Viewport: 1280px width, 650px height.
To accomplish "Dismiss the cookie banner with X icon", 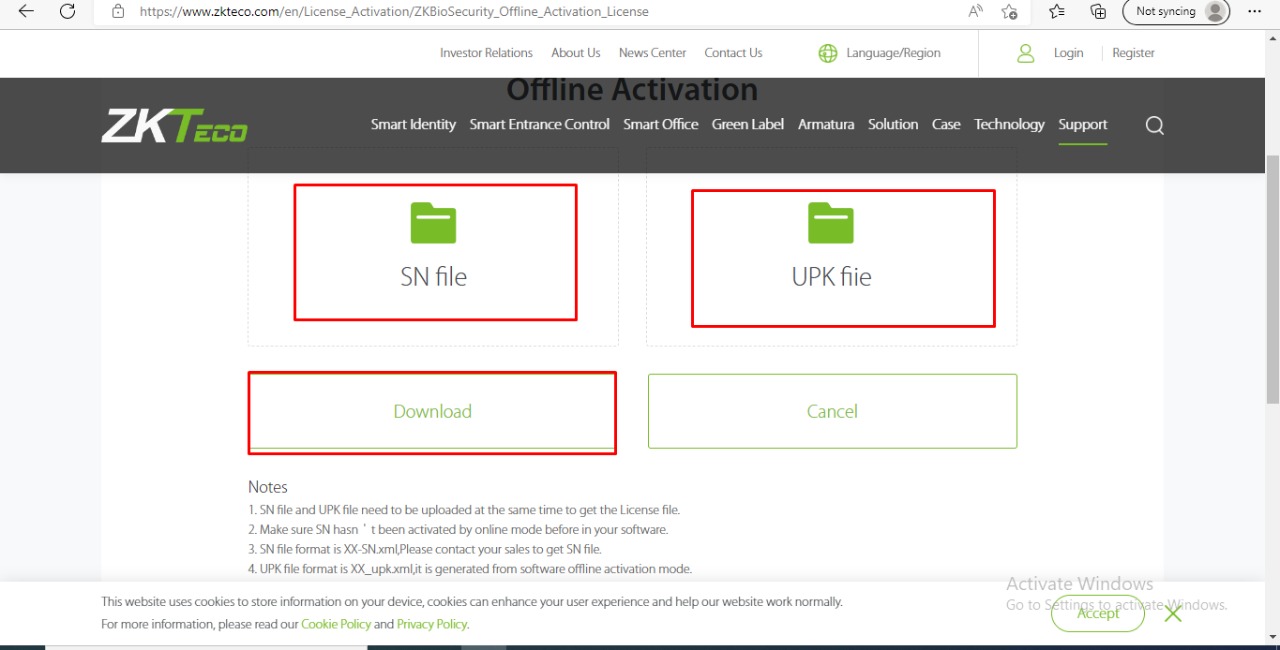I will point(1173,613).
